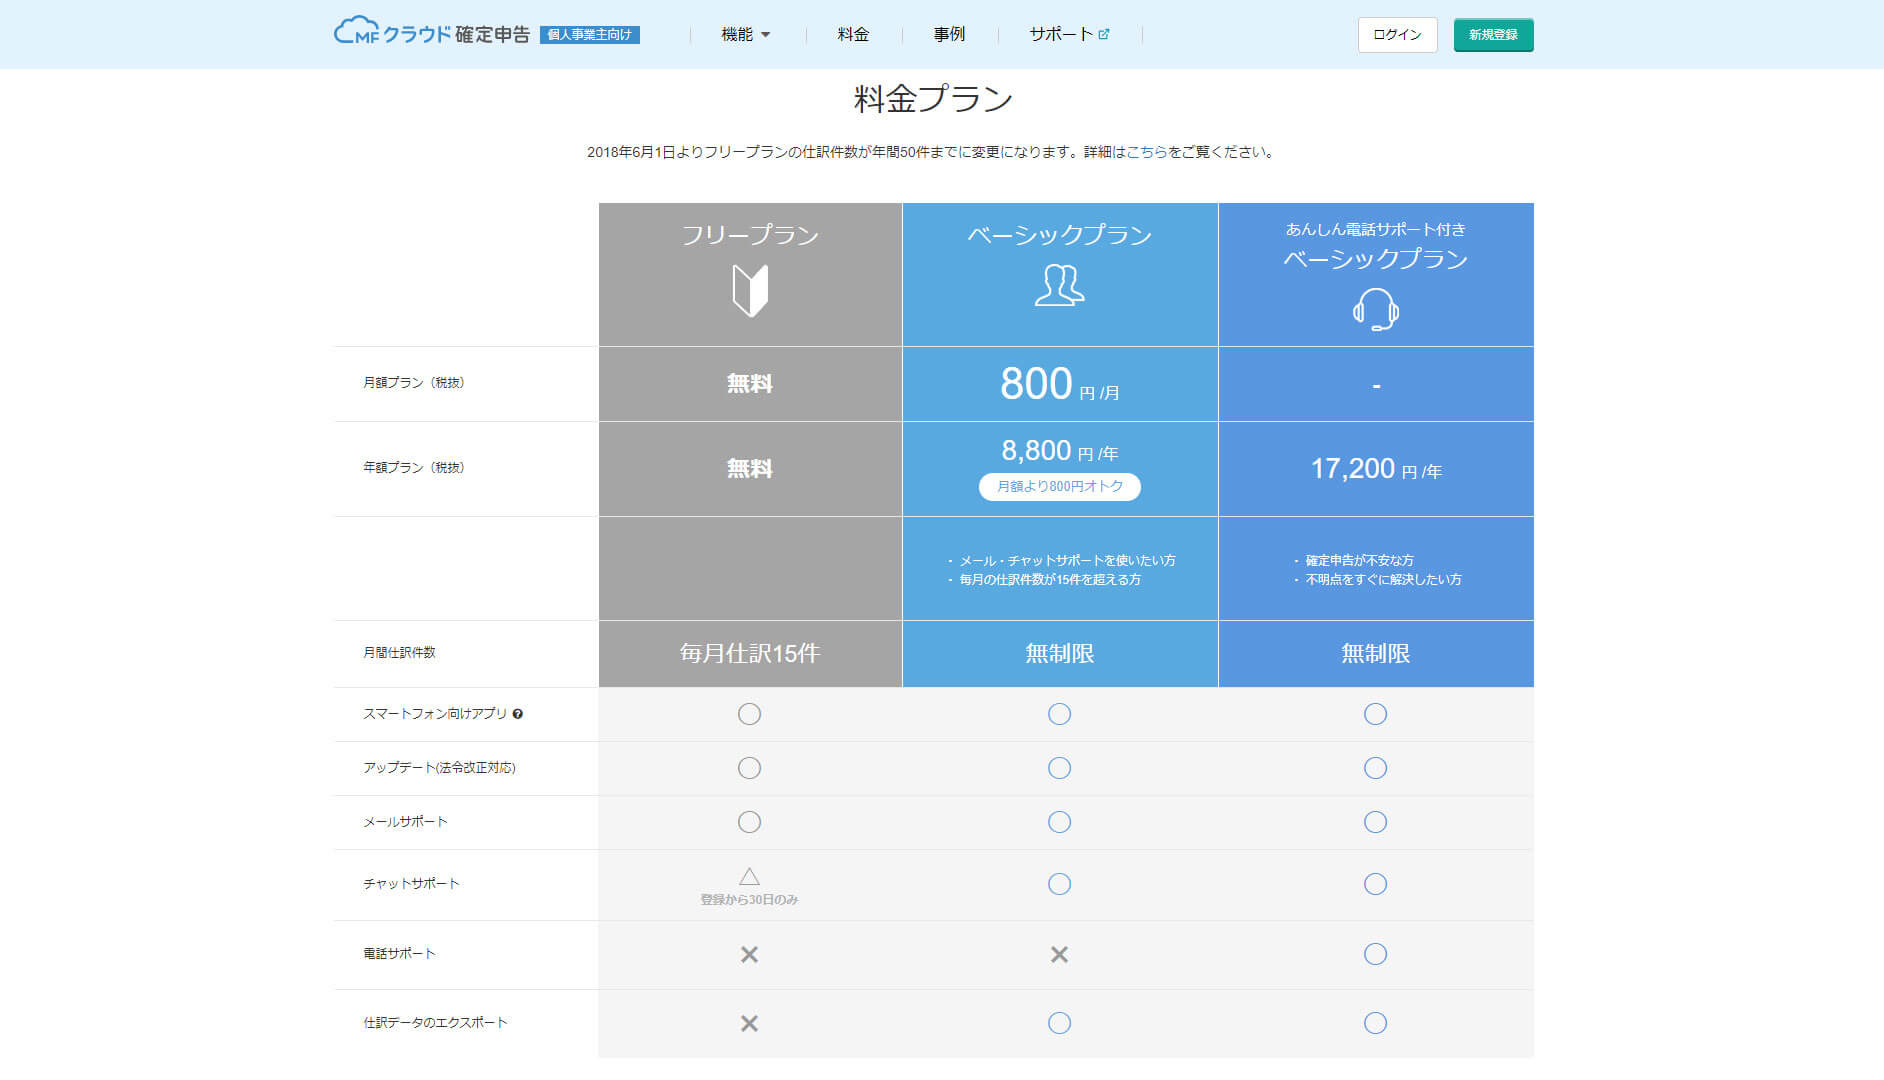
Task: Click the 仕訳データのエクスポート row label
Action: (435, 1023)
